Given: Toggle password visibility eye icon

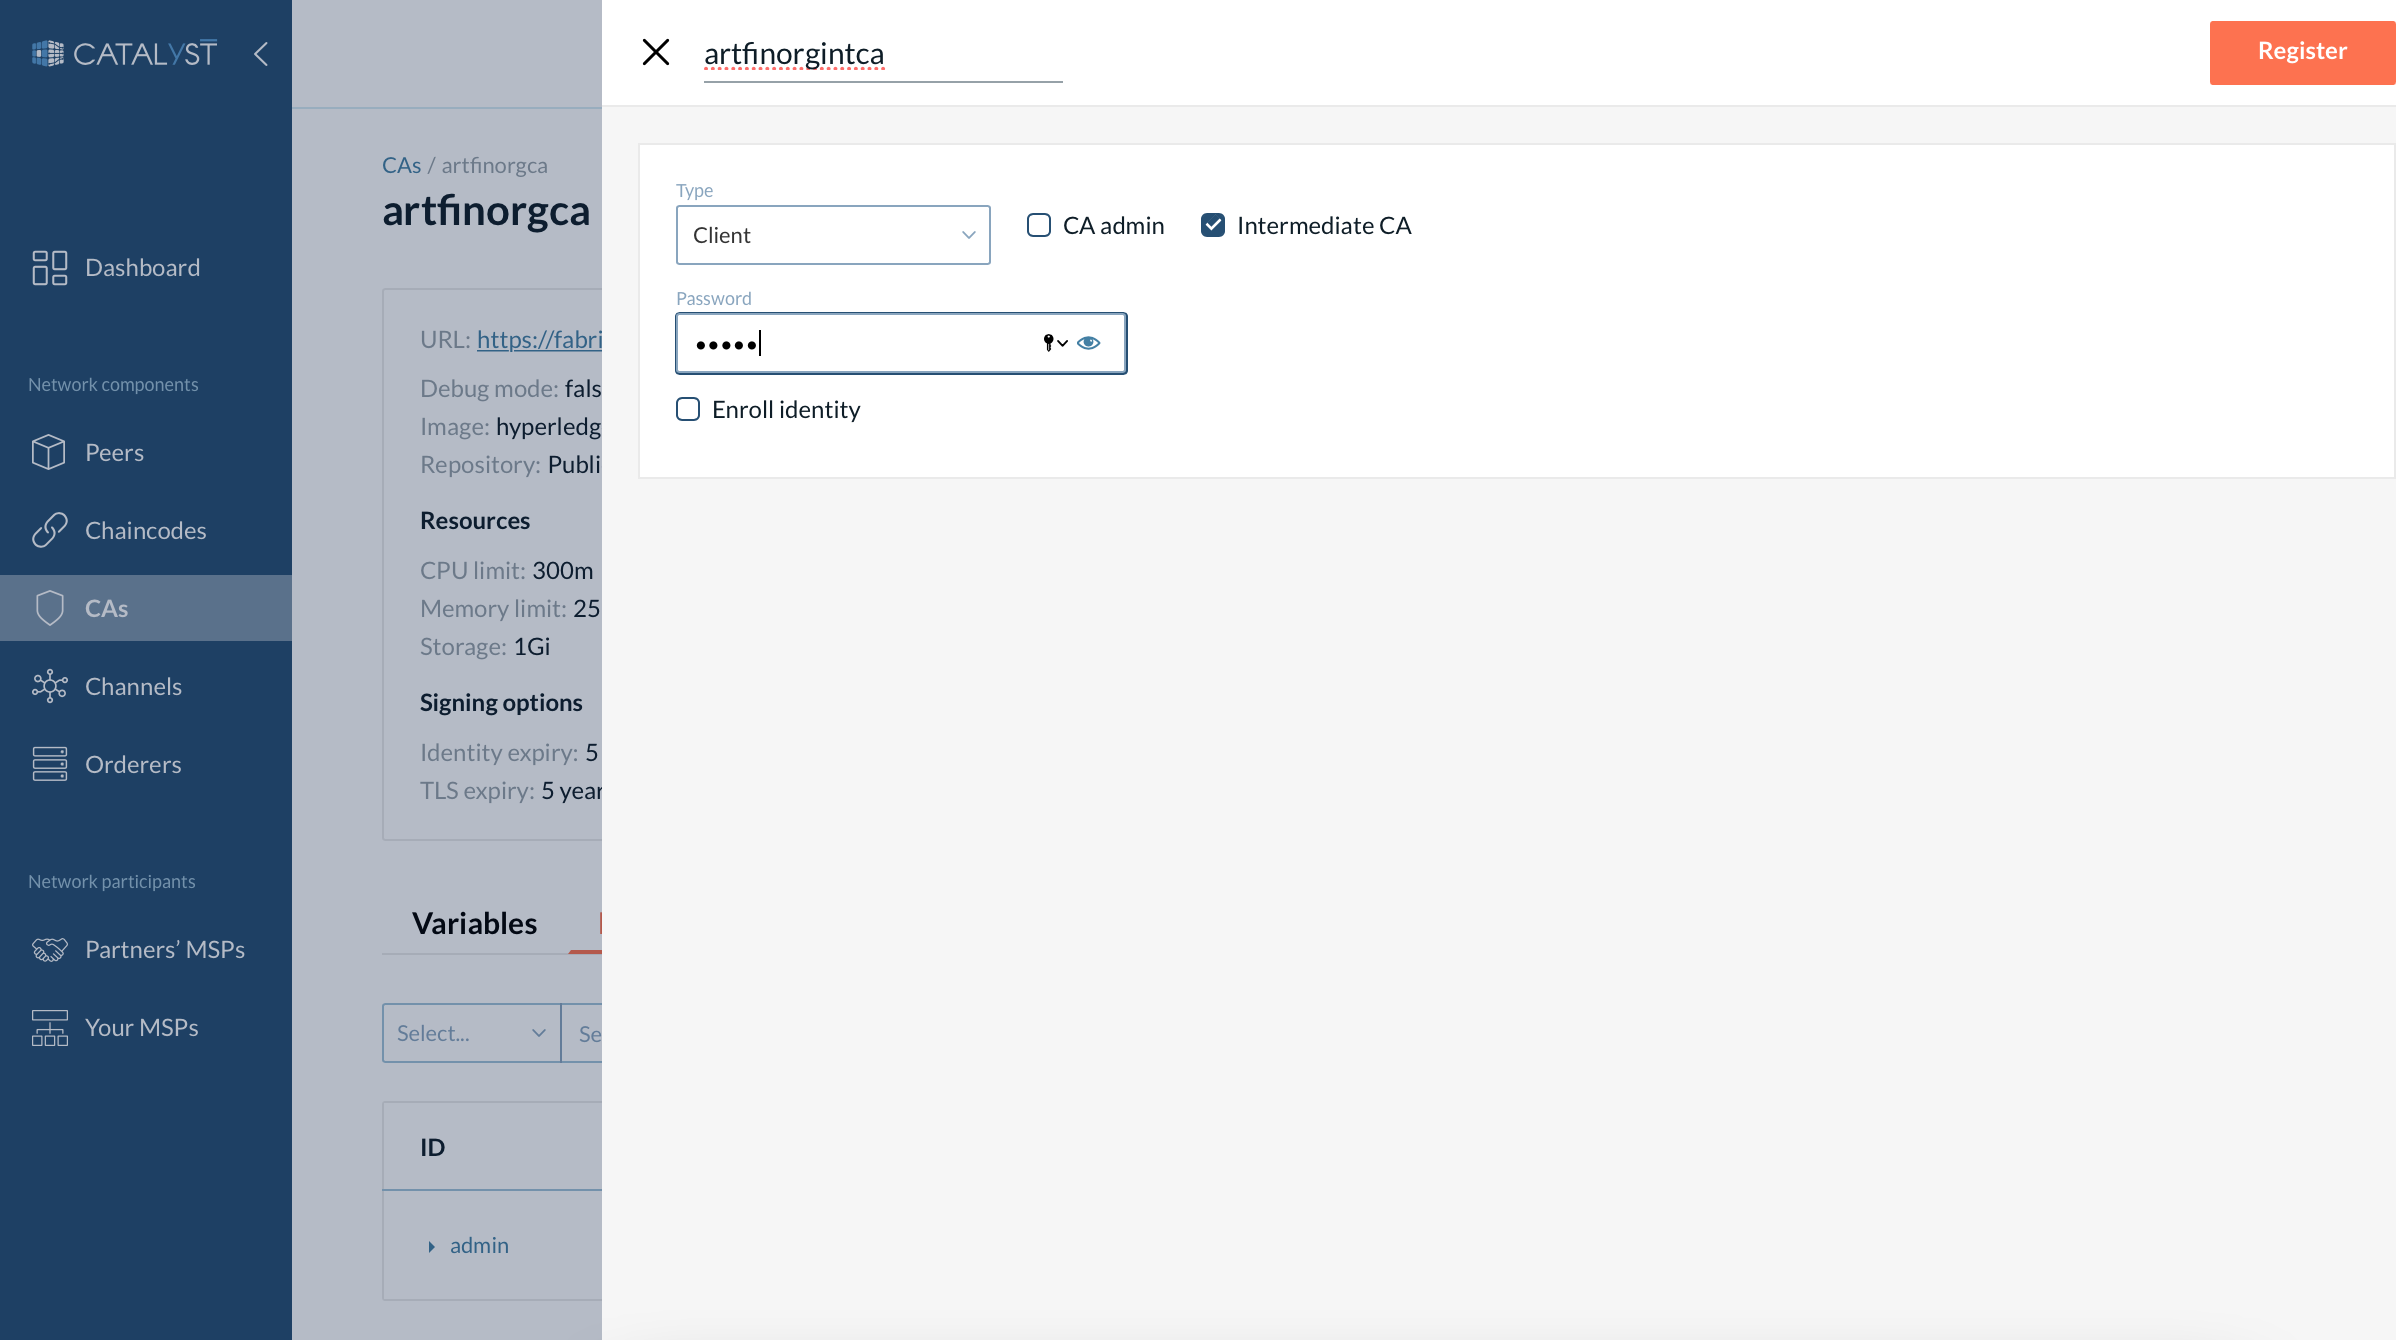Looking at the screenshot, I should [1088, 341].
